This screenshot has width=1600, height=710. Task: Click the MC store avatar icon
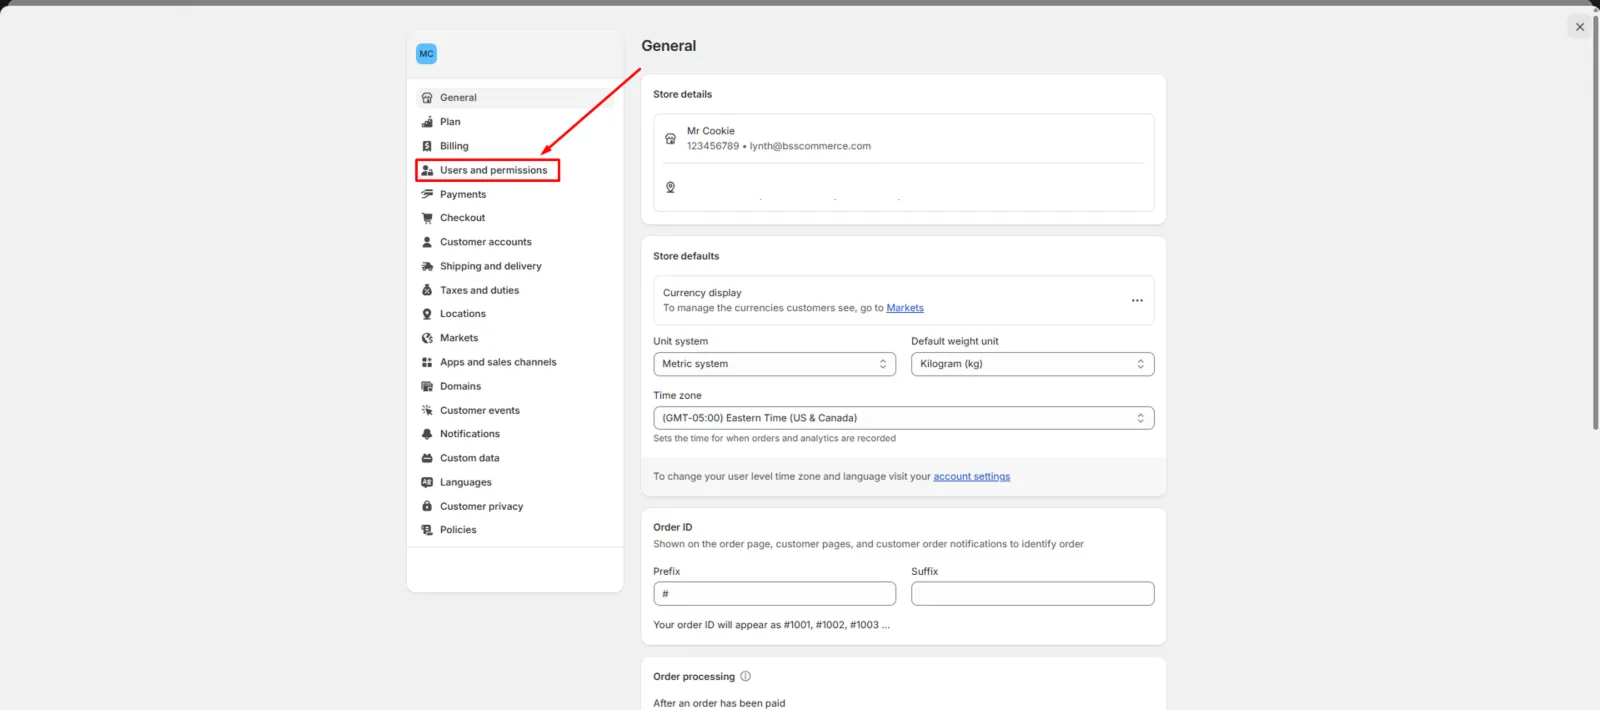pyautogui.click(x=427, y=54)
